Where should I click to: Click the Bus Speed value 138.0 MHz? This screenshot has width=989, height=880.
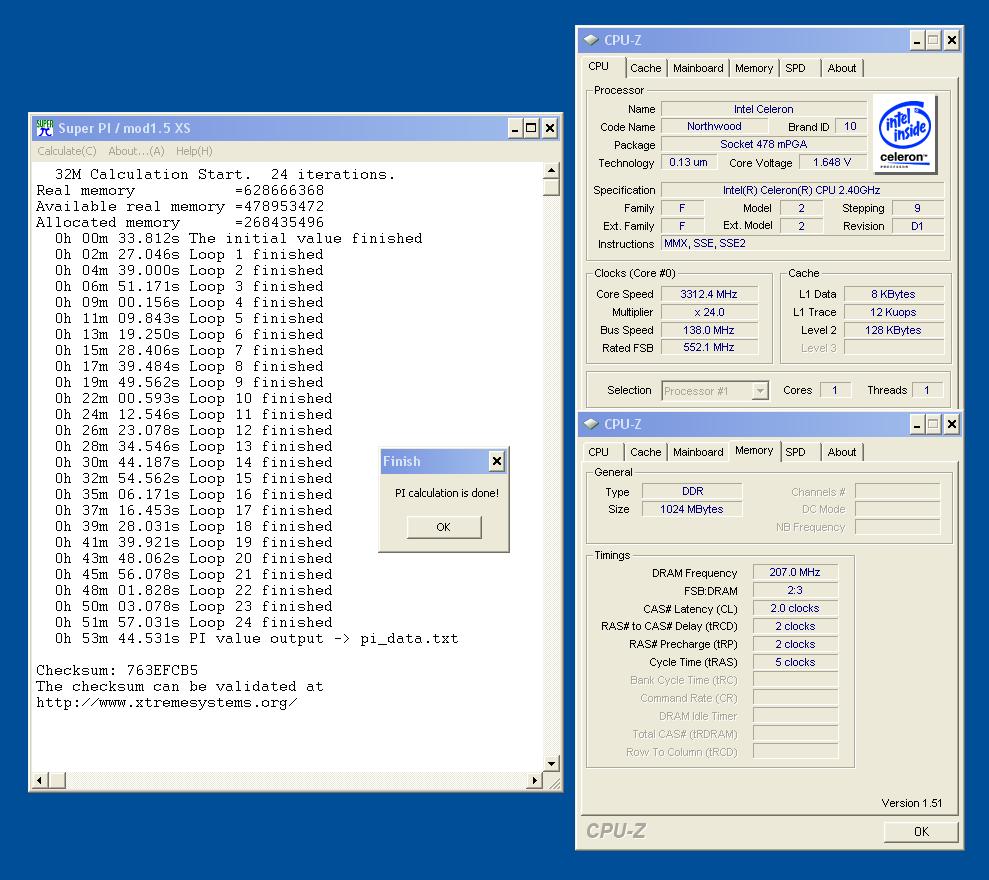pos(709,330)
